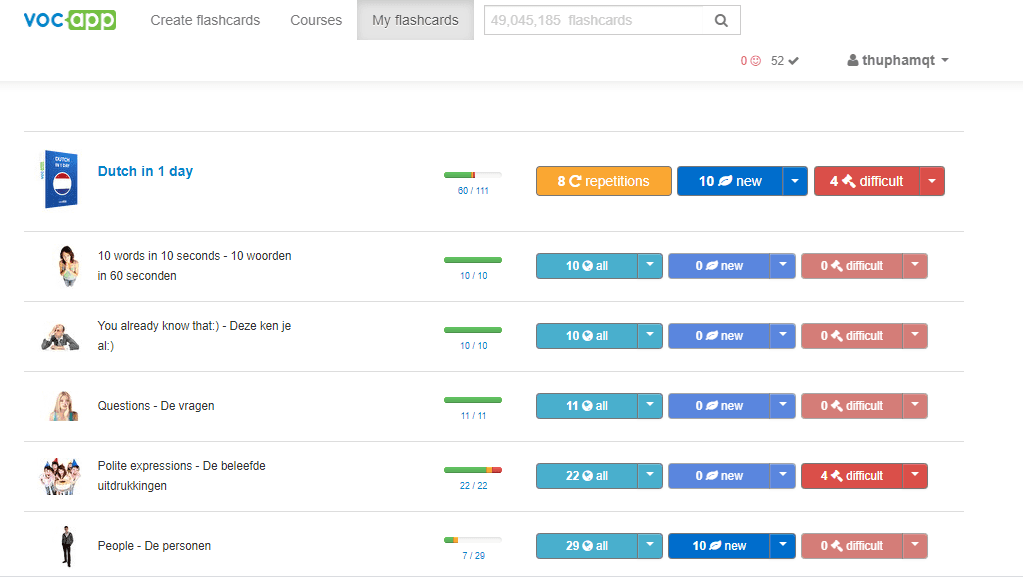
Task: Switch to the Courses tab
Action: 316,20
